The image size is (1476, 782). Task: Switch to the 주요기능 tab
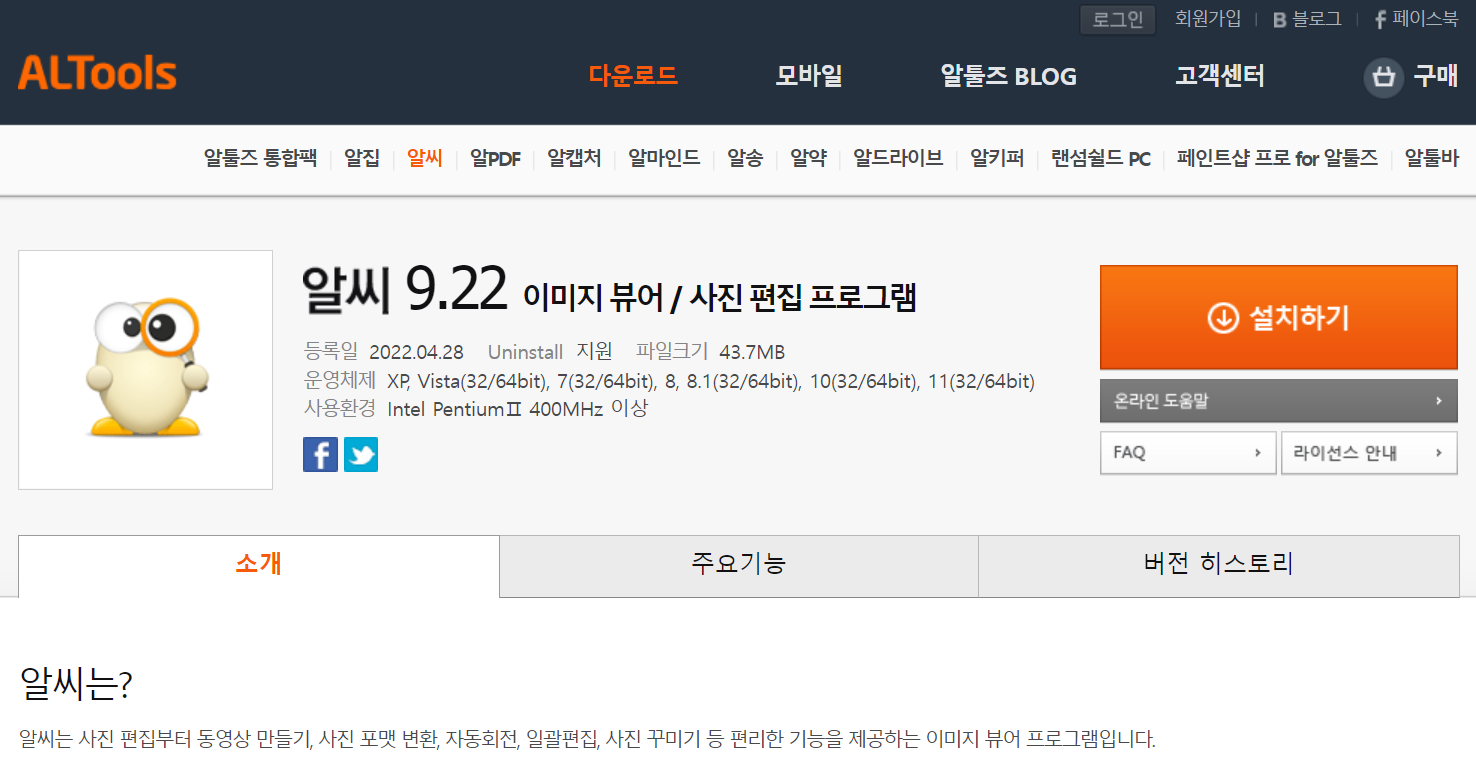(739, 565)
